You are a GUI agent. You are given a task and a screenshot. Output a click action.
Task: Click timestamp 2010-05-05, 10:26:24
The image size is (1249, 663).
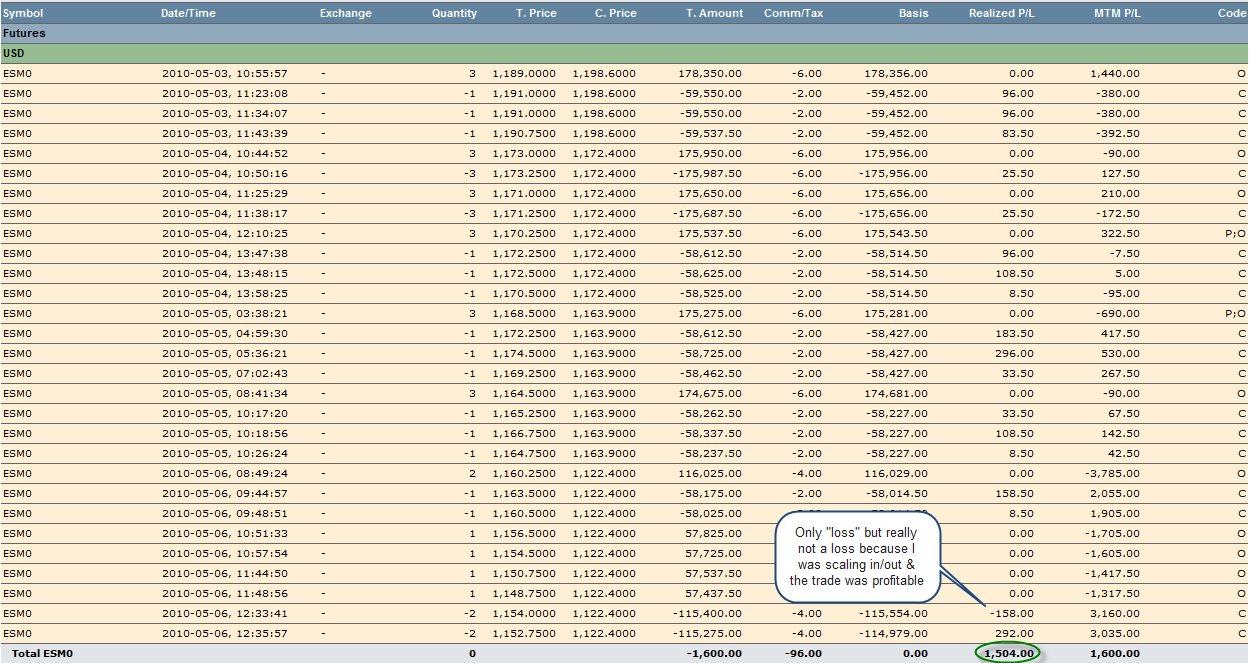[225, 453]
